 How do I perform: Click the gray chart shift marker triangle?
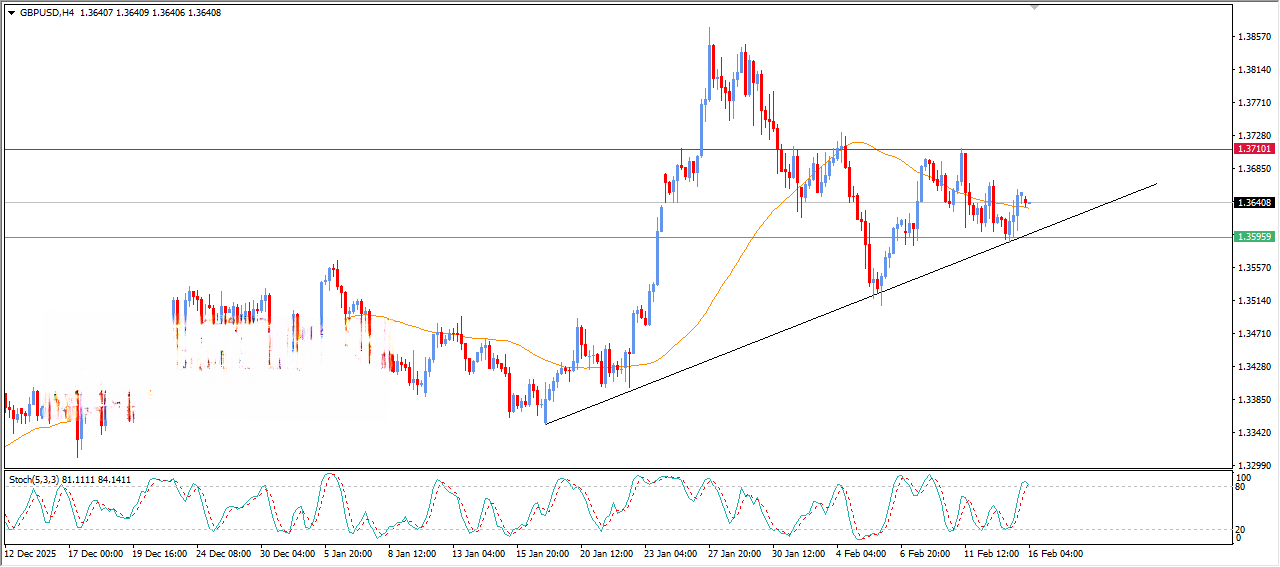[x=1034, y=7]
